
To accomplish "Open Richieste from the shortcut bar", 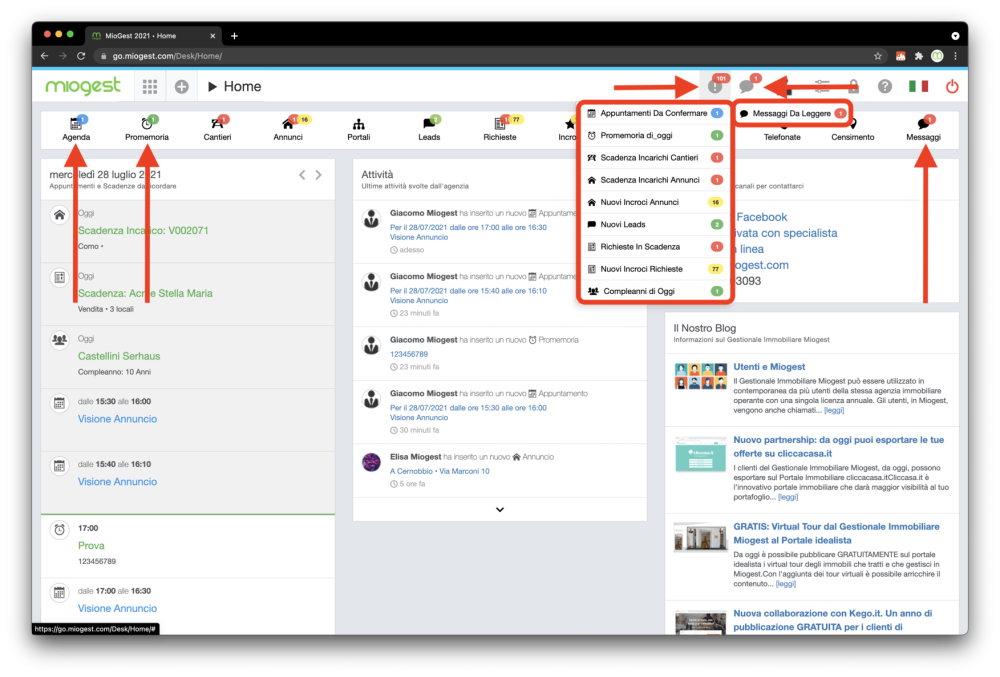I will click(x=500, y=128).
